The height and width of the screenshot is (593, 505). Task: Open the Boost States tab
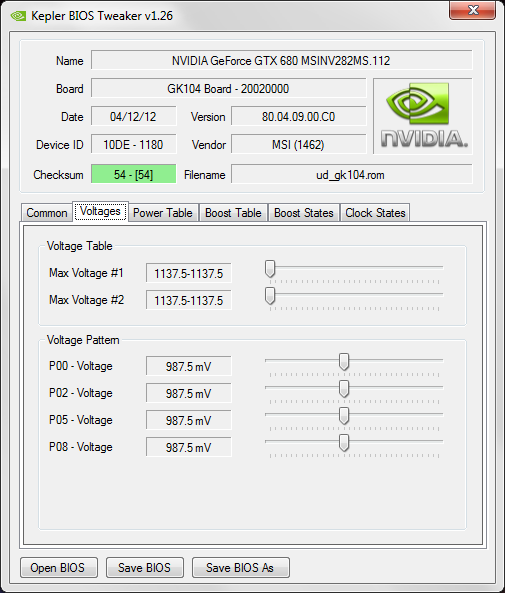point(304,213)
